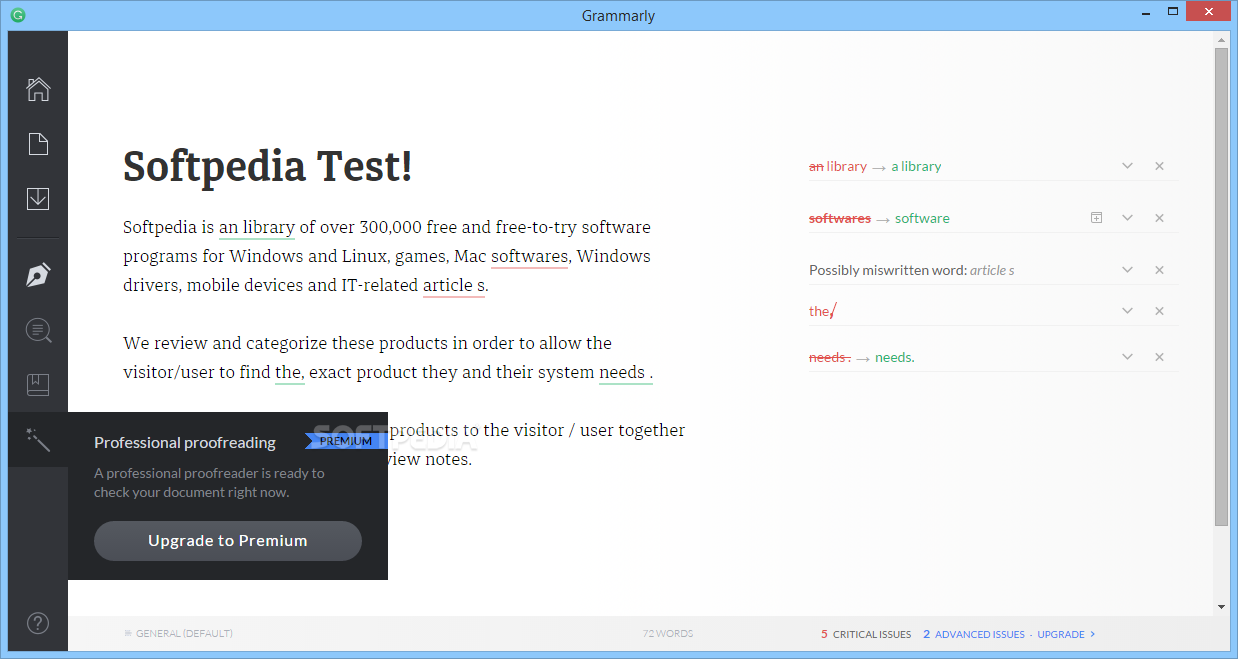Accept 'a library' correction
Viewport: 1238px width, 659px height.
tap(916, 166)
